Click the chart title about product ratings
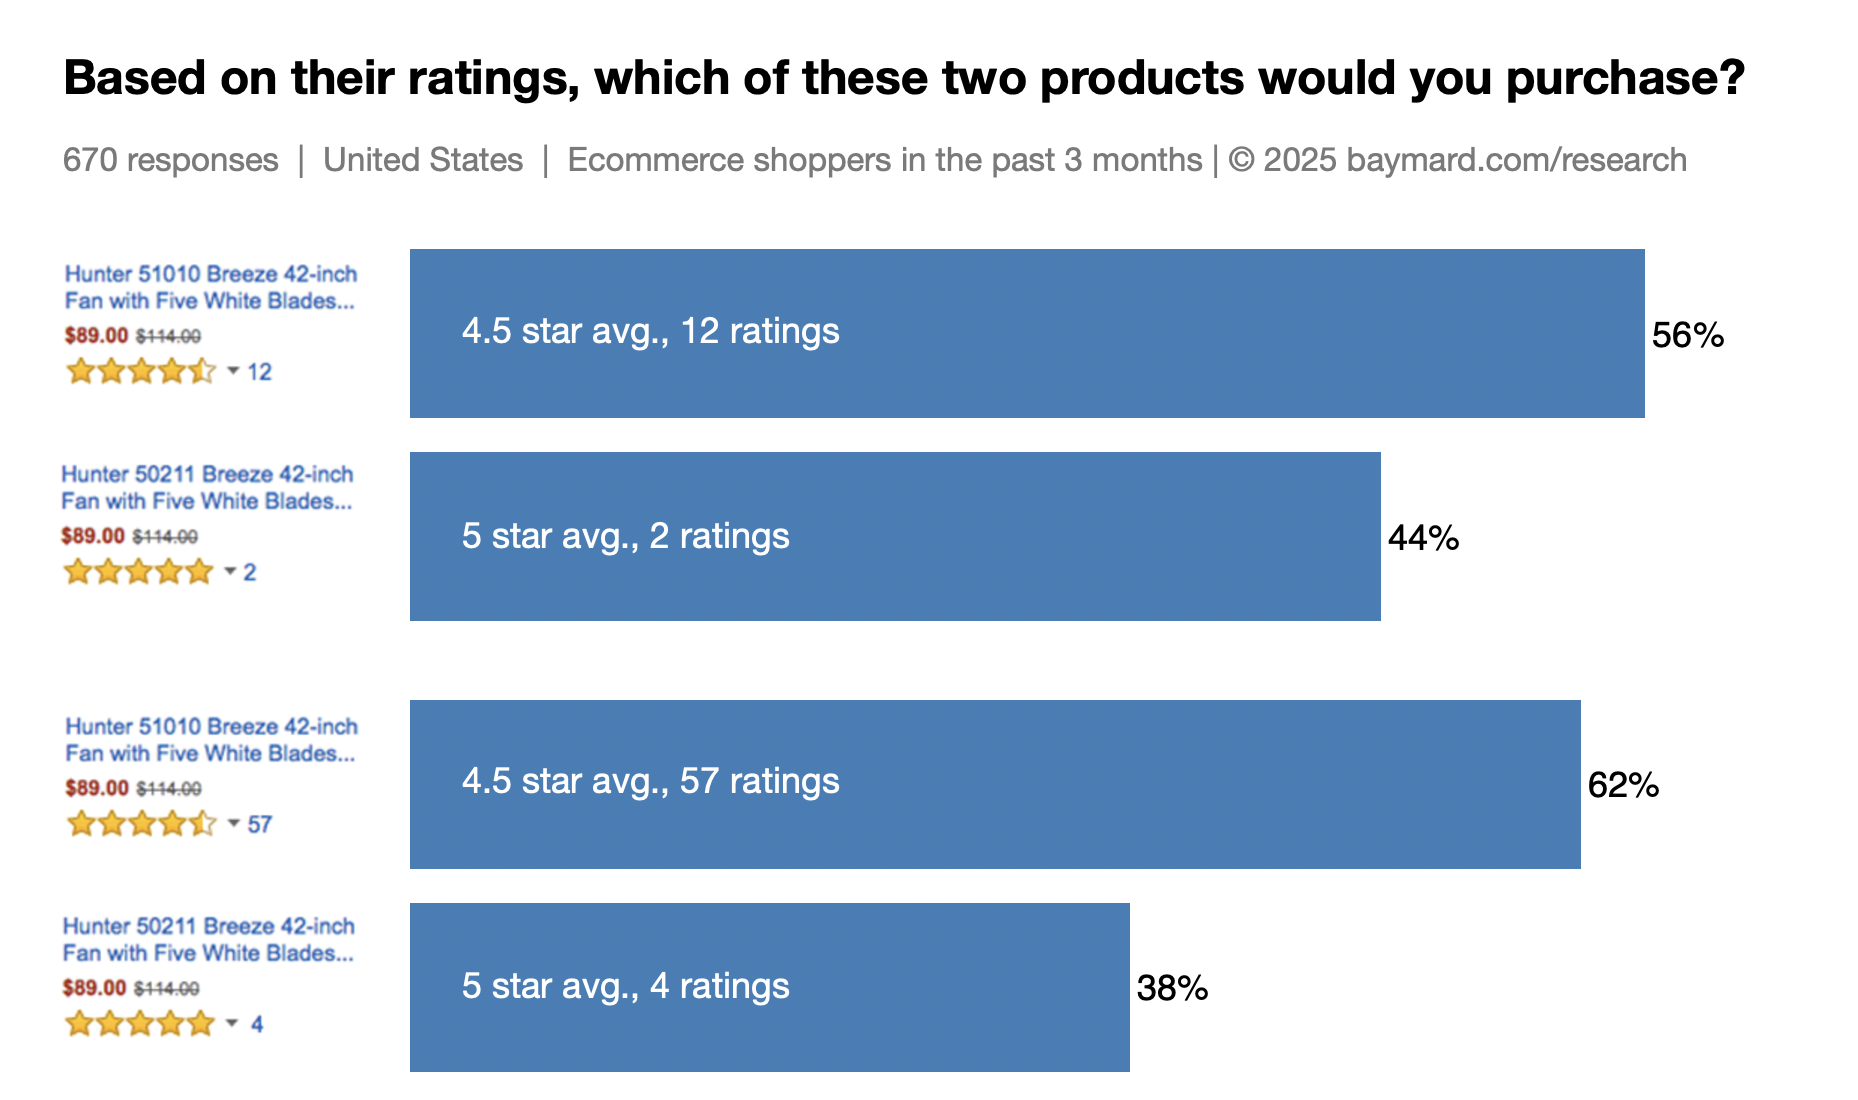 pos(904,78)
